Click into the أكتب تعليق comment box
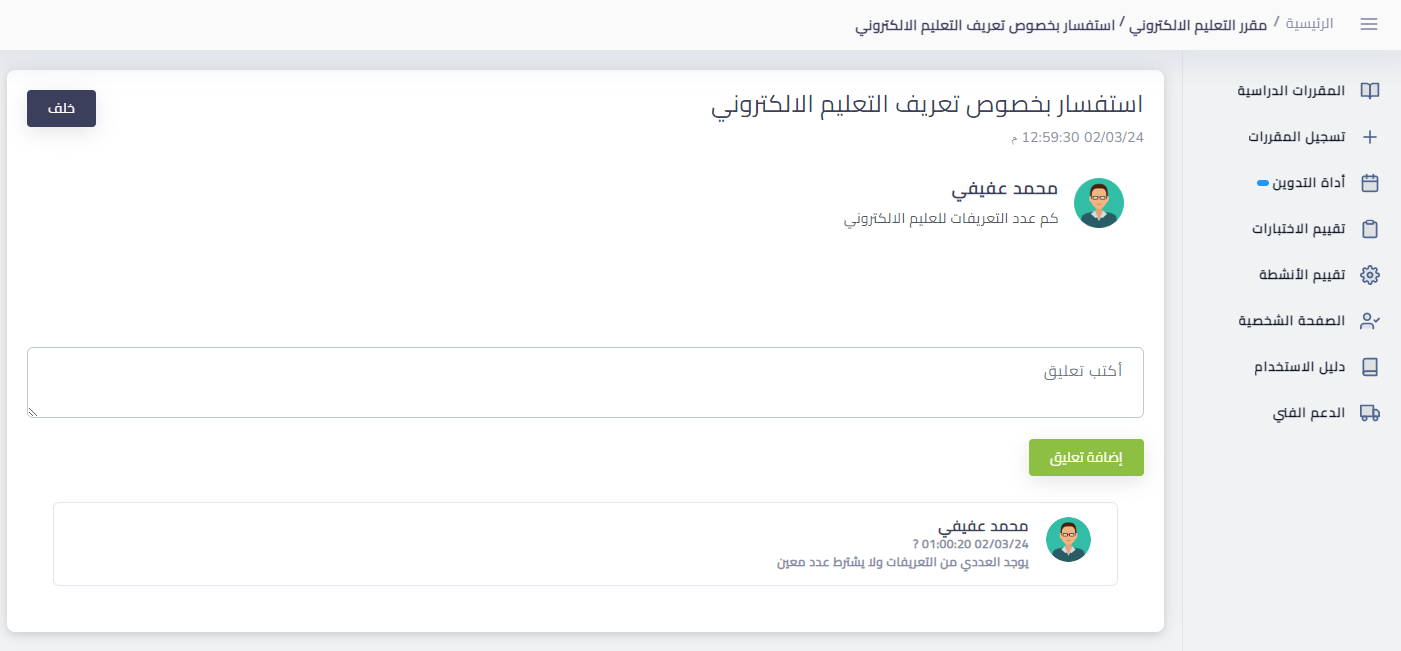The image size is (1401, 651). pyautogui.click(x=585, y=383)
